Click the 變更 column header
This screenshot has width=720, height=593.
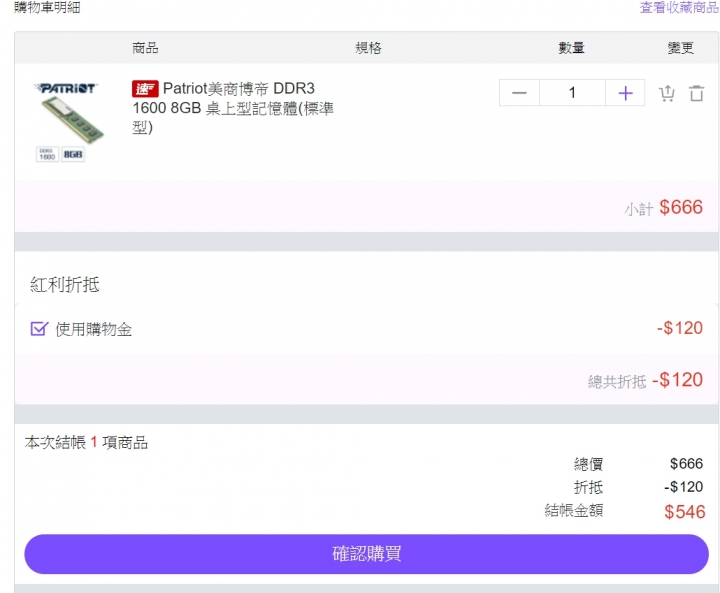click(681, 48)
